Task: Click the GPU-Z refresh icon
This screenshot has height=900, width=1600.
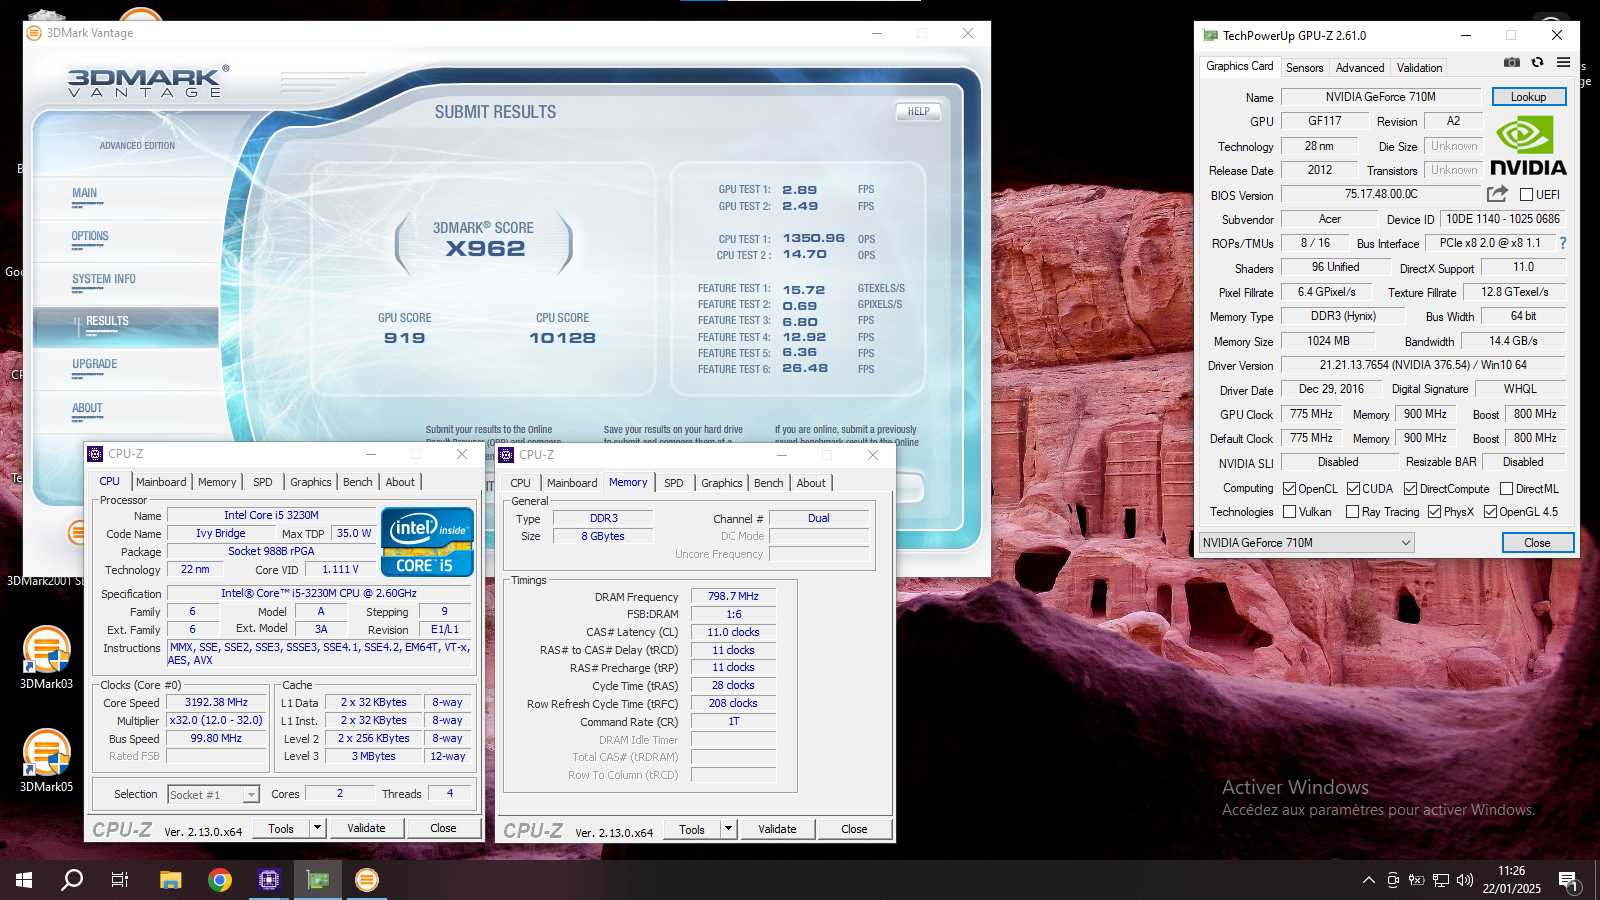Action: click(x=1537, y=63)
